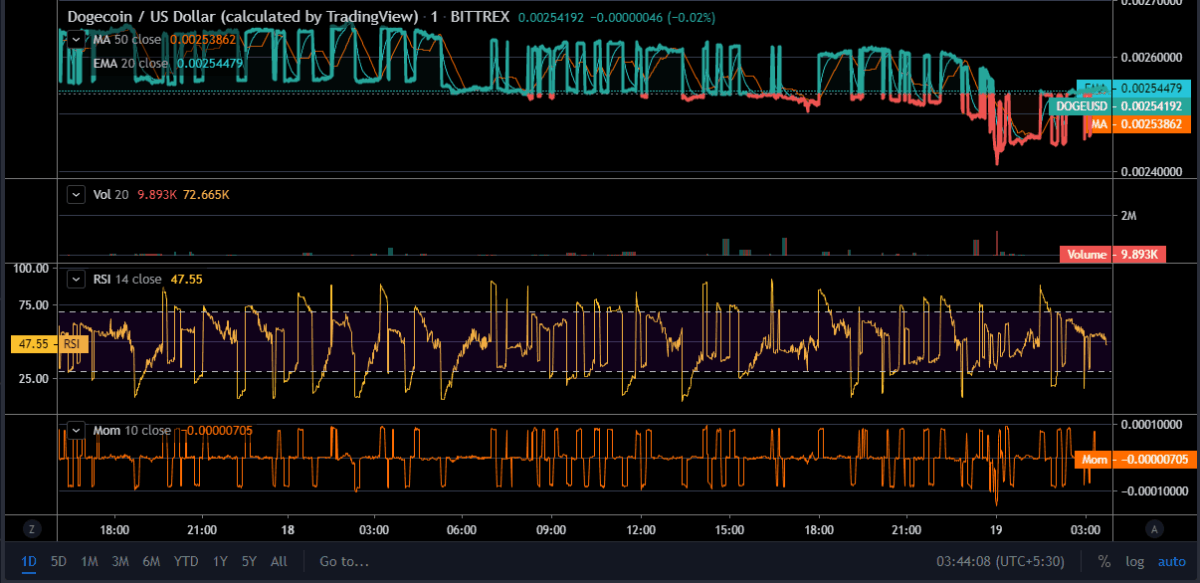
Task: Click the RSI 14 close legend label
Action: click(x=128, y=279)
